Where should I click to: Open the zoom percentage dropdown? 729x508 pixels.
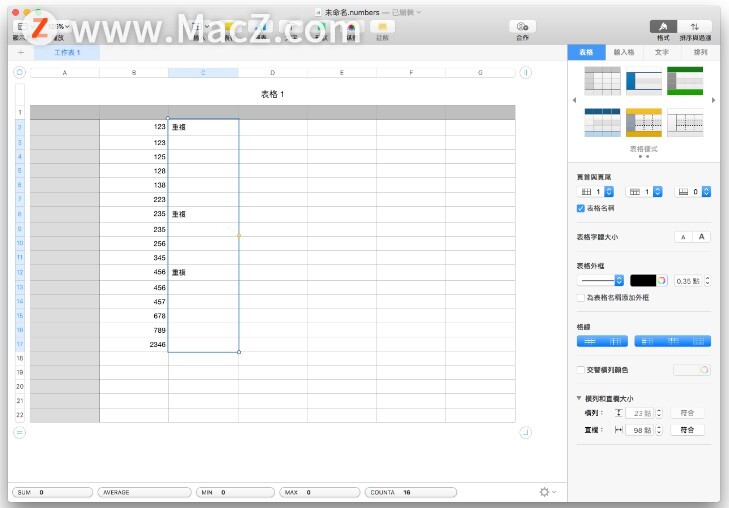point(60,26)
